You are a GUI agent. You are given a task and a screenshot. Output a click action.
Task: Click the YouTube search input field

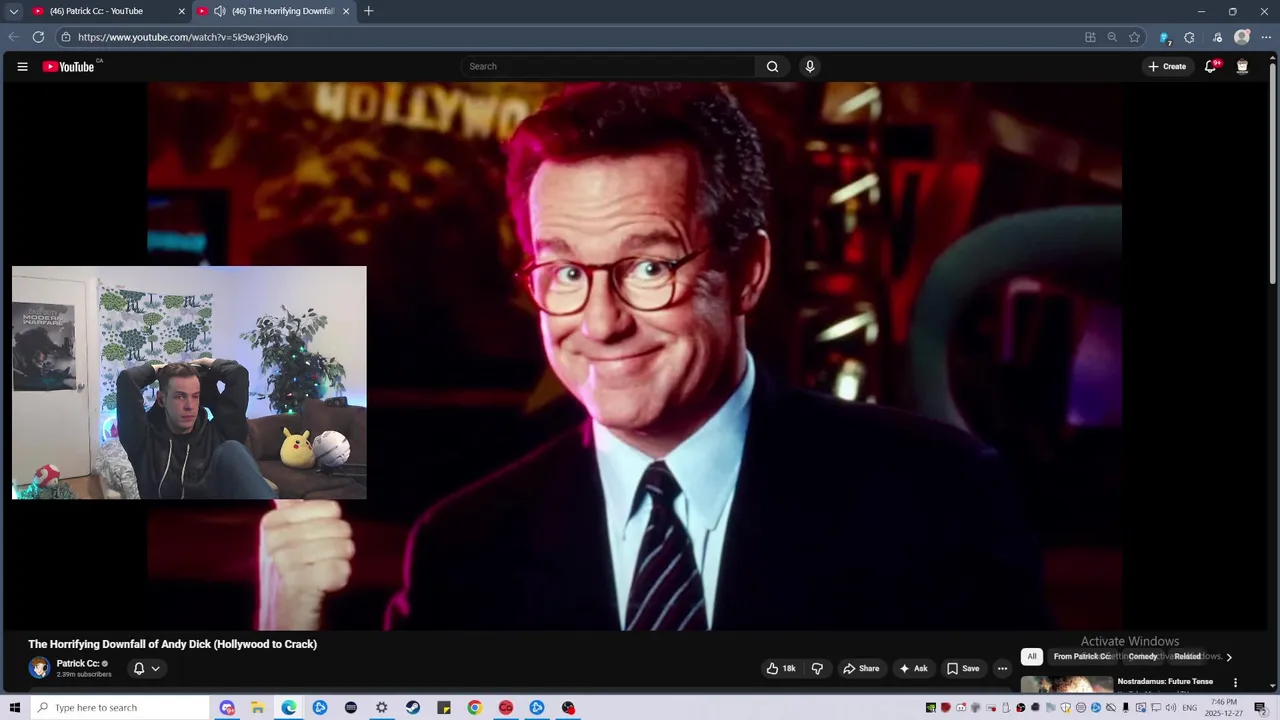tap(608, 67)
